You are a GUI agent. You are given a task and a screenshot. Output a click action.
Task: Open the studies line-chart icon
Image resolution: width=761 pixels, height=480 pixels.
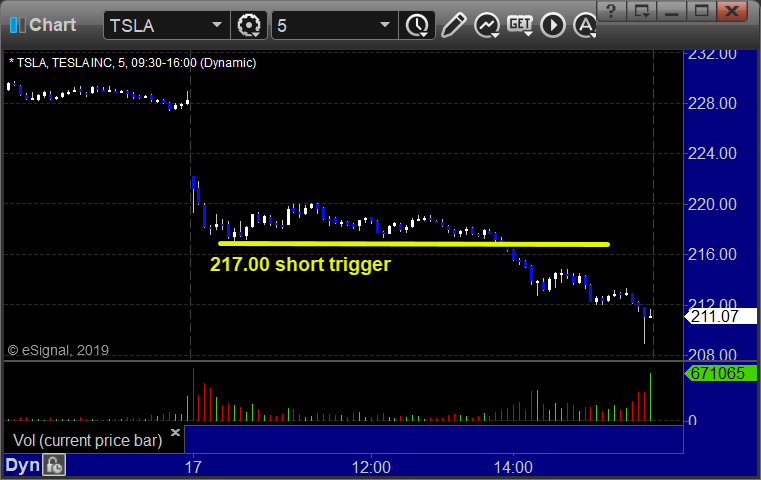[487, 25]
